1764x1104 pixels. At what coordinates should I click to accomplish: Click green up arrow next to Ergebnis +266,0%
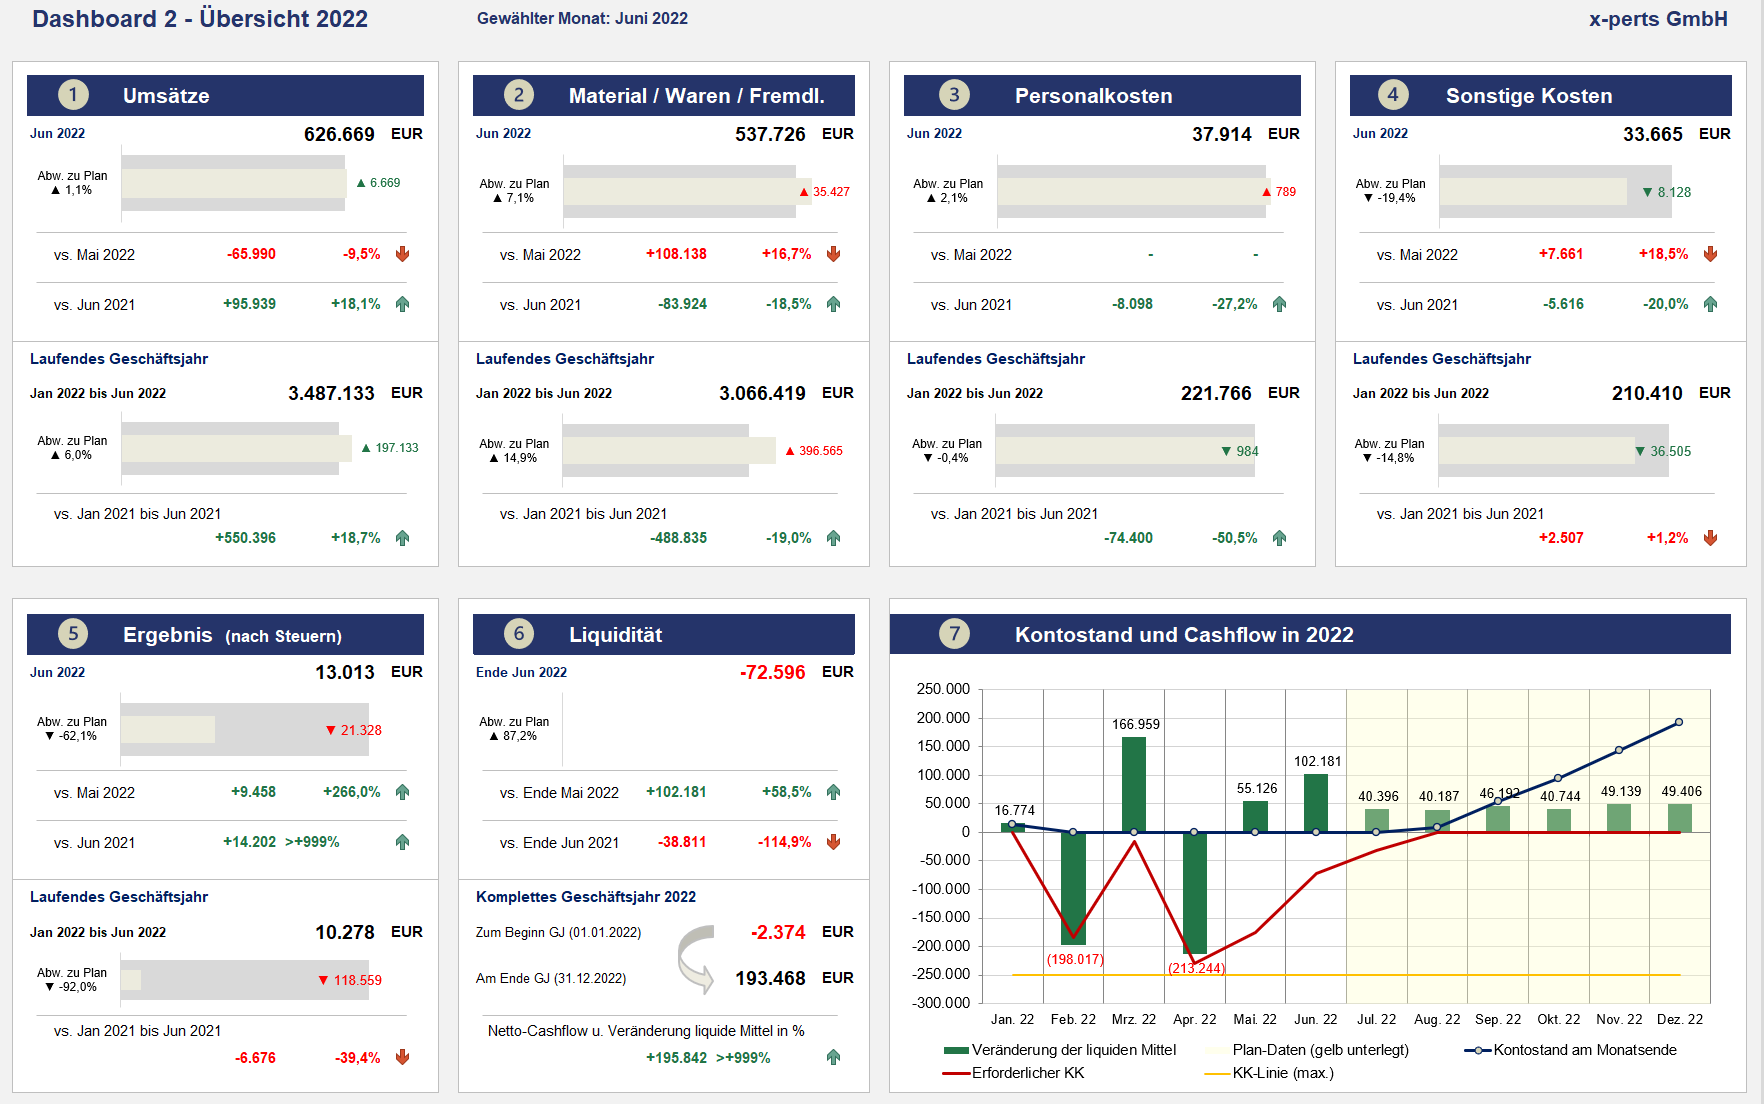403,792
